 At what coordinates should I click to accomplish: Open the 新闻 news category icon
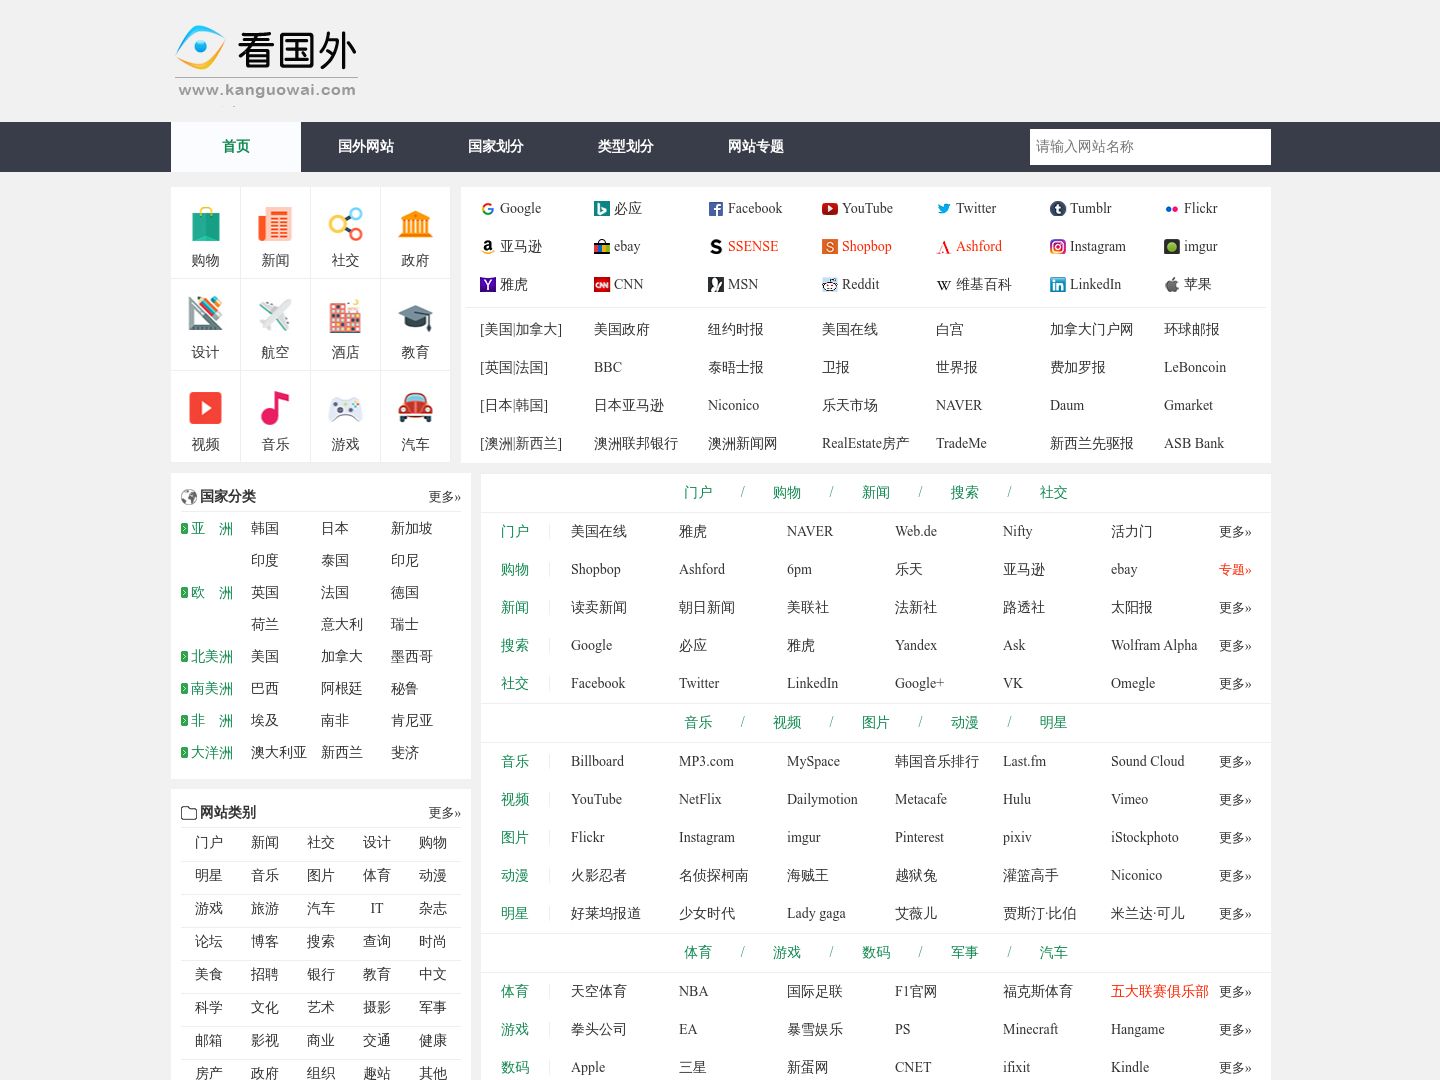(x=275, y=225)
